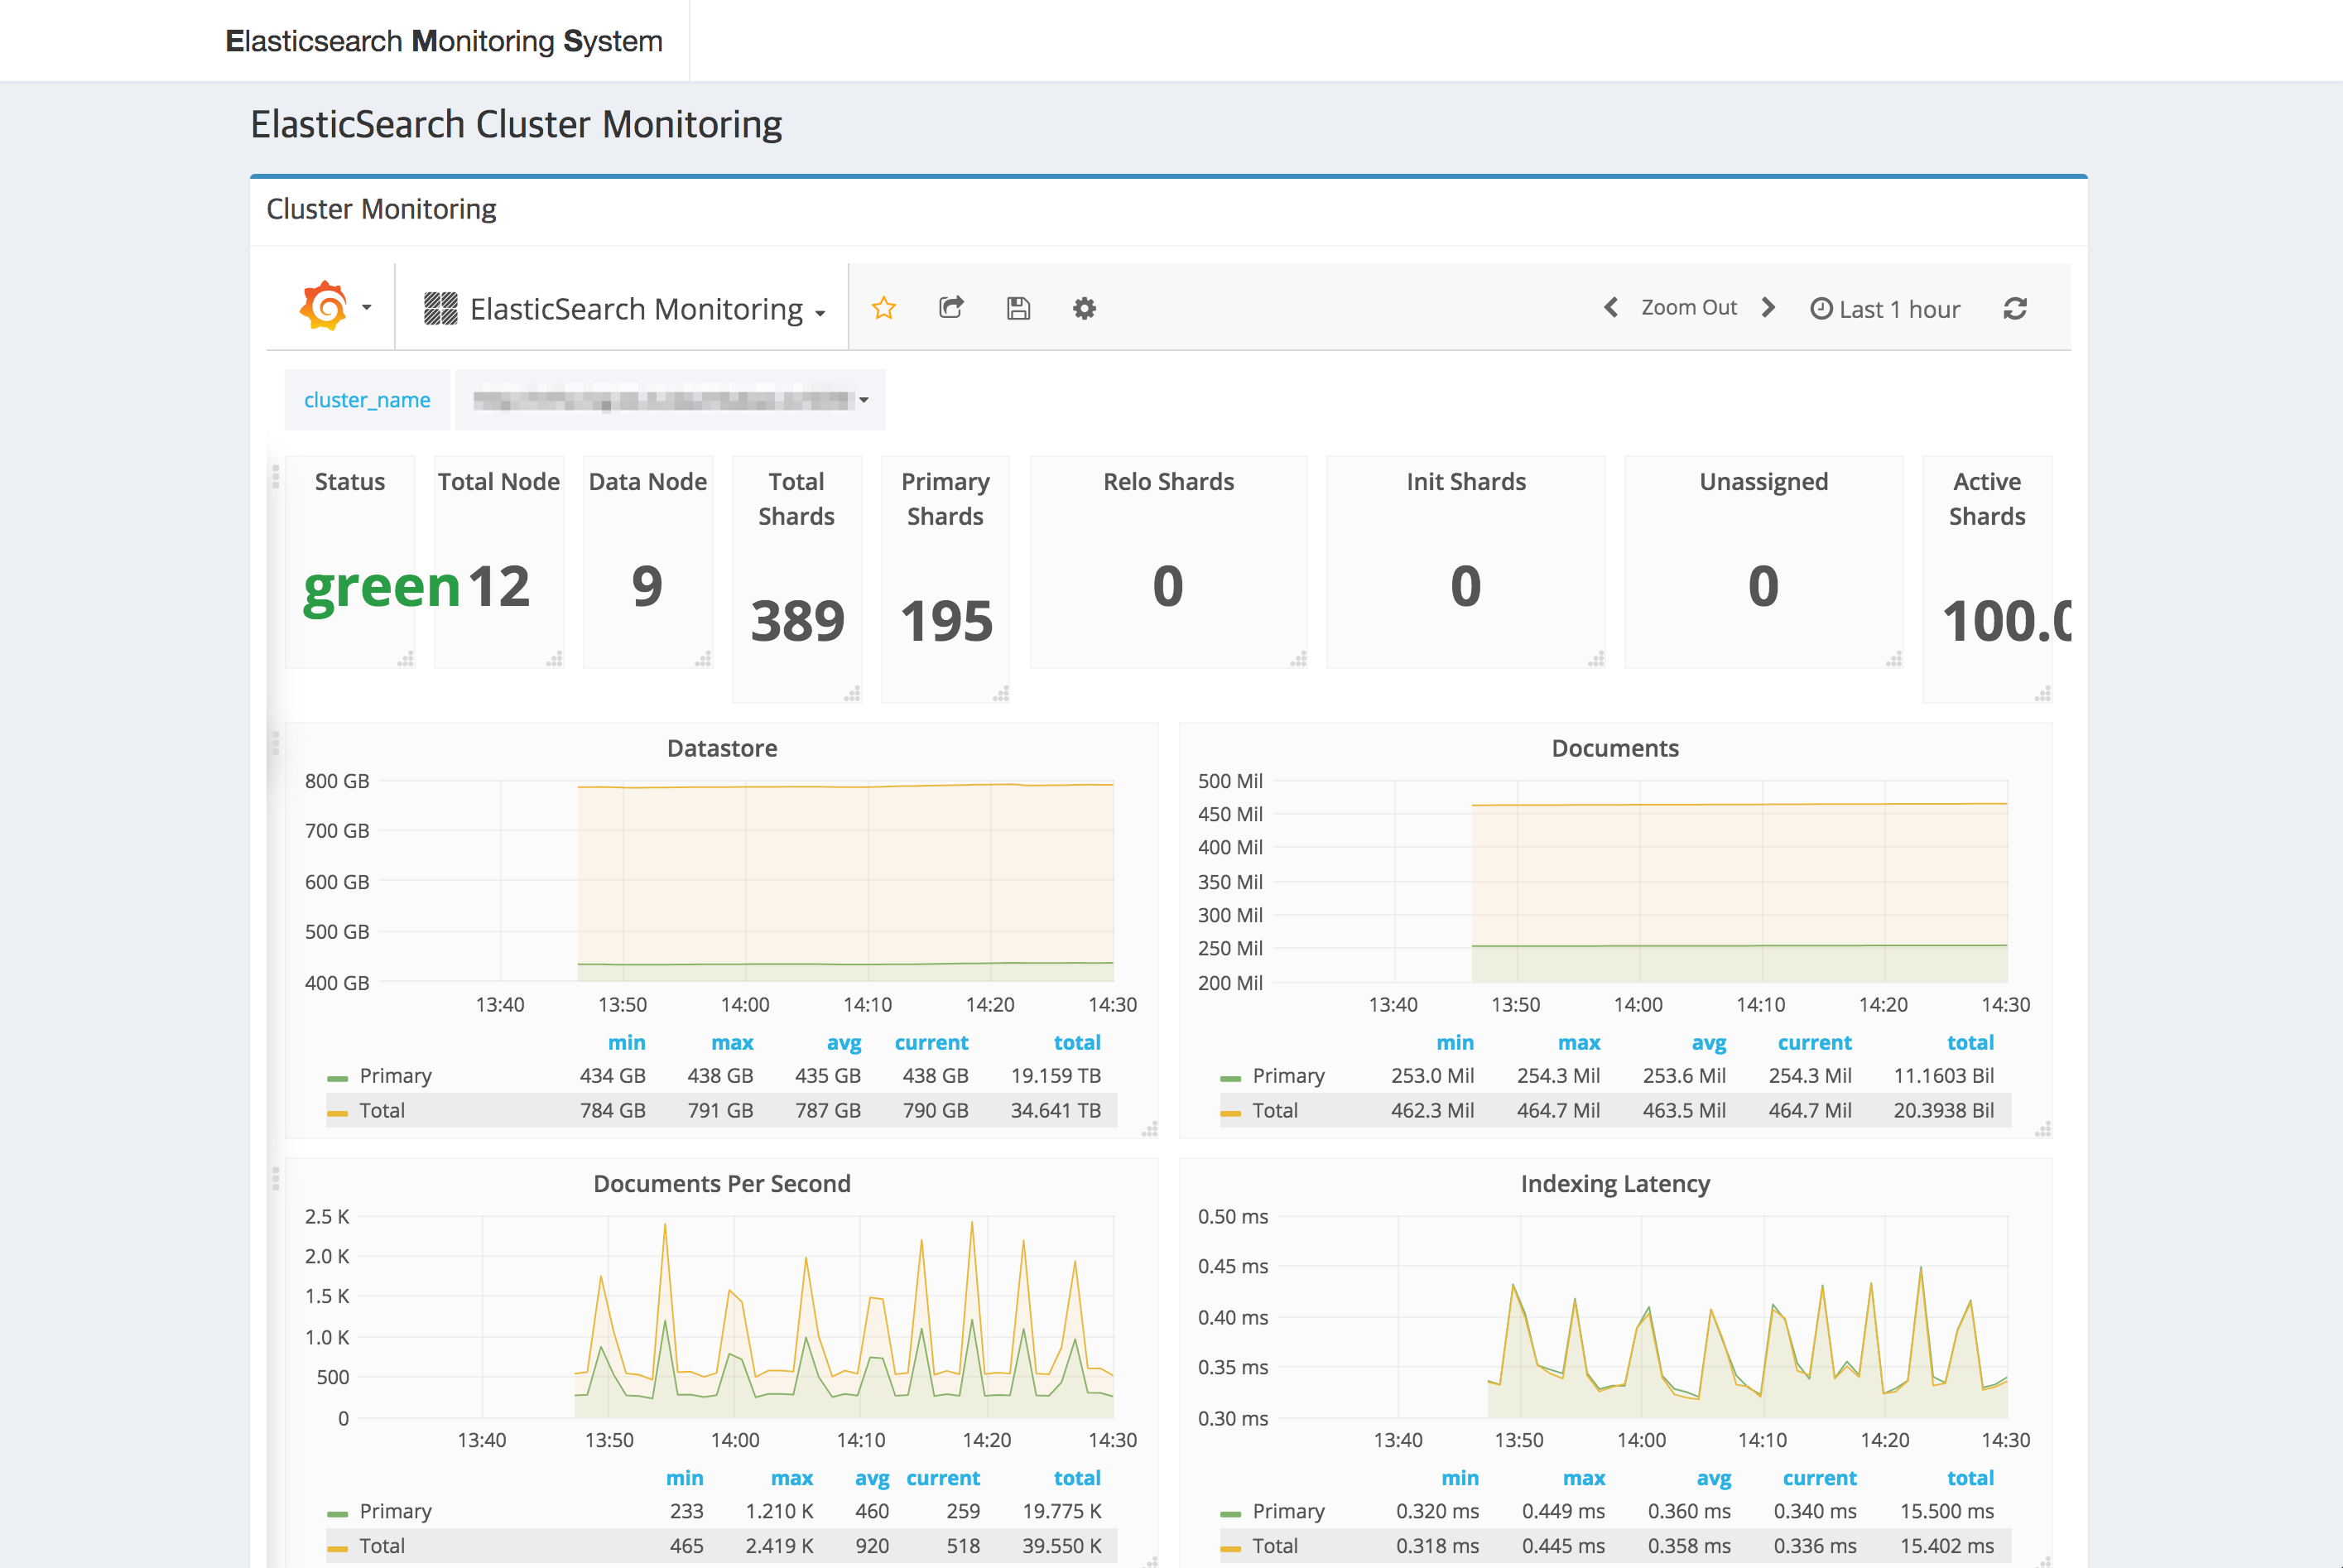Click the Zoom Out button
2343x1568 pixels.
(1689, 307)
